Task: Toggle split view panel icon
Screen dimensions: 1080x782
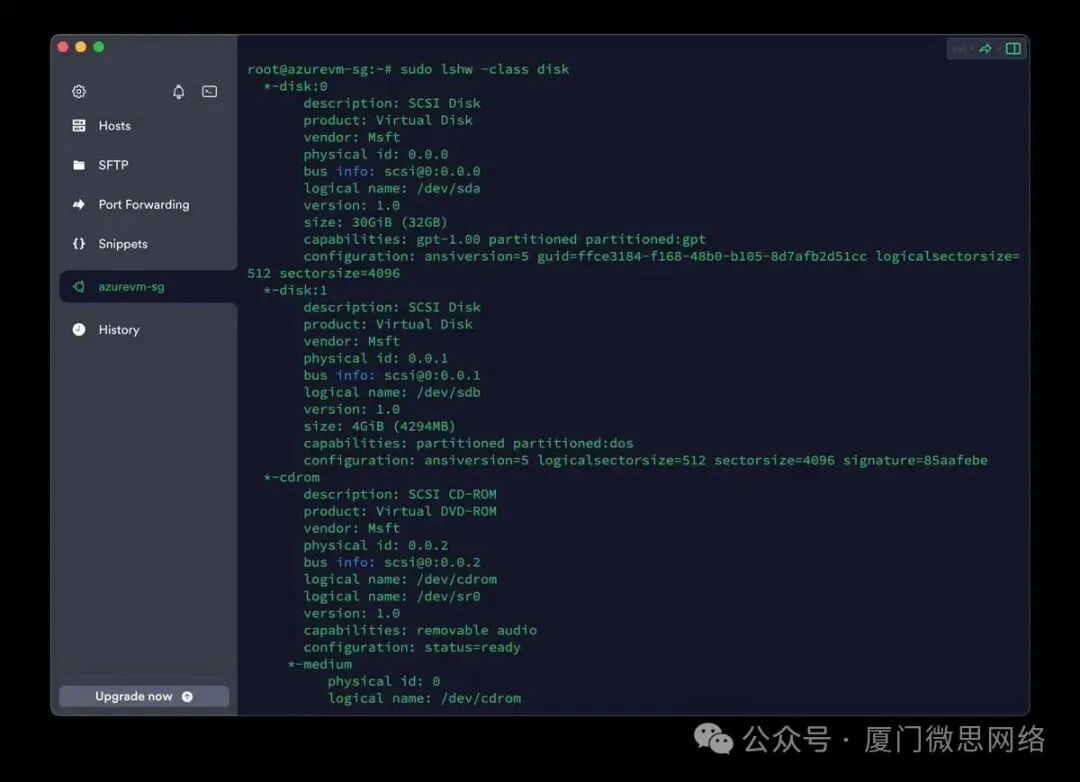Action: pos(1013,49)
